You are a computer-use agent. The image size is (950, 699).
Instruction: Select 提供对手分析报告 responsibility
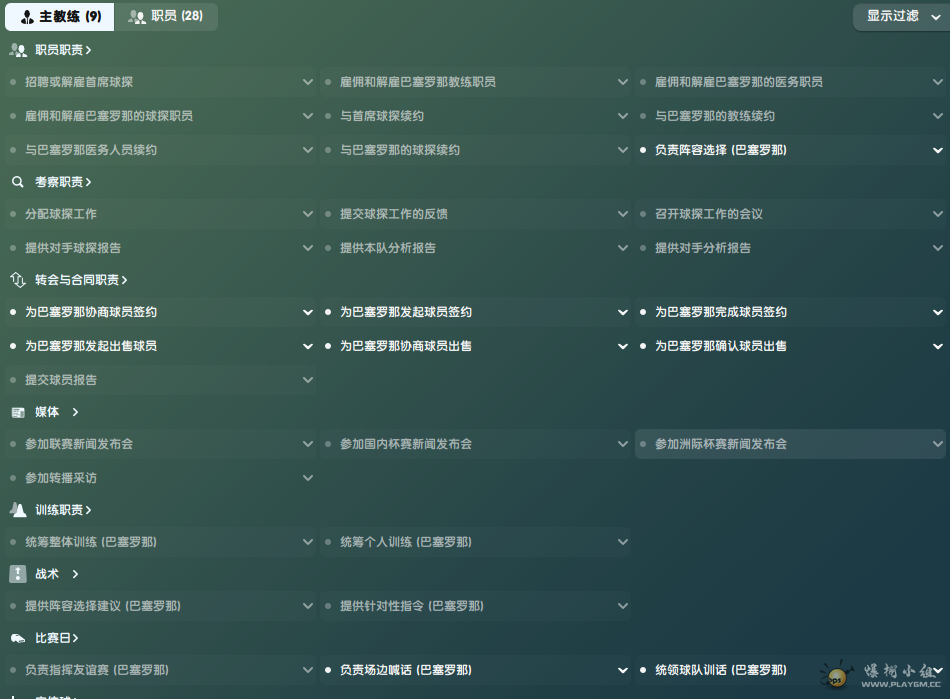click(x=791, y=248)
